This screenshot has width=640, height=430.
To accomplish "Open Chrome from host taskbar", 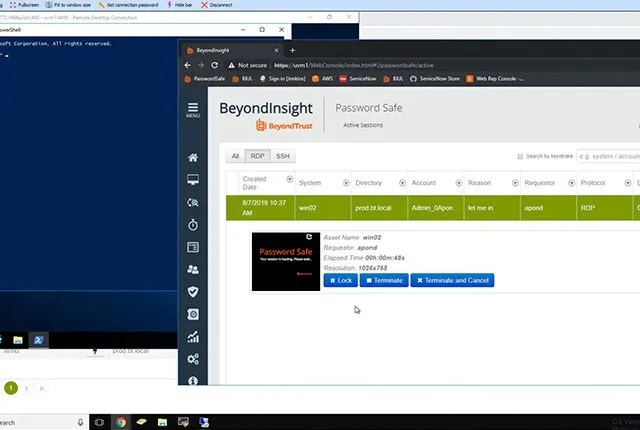I will [121, 422].
